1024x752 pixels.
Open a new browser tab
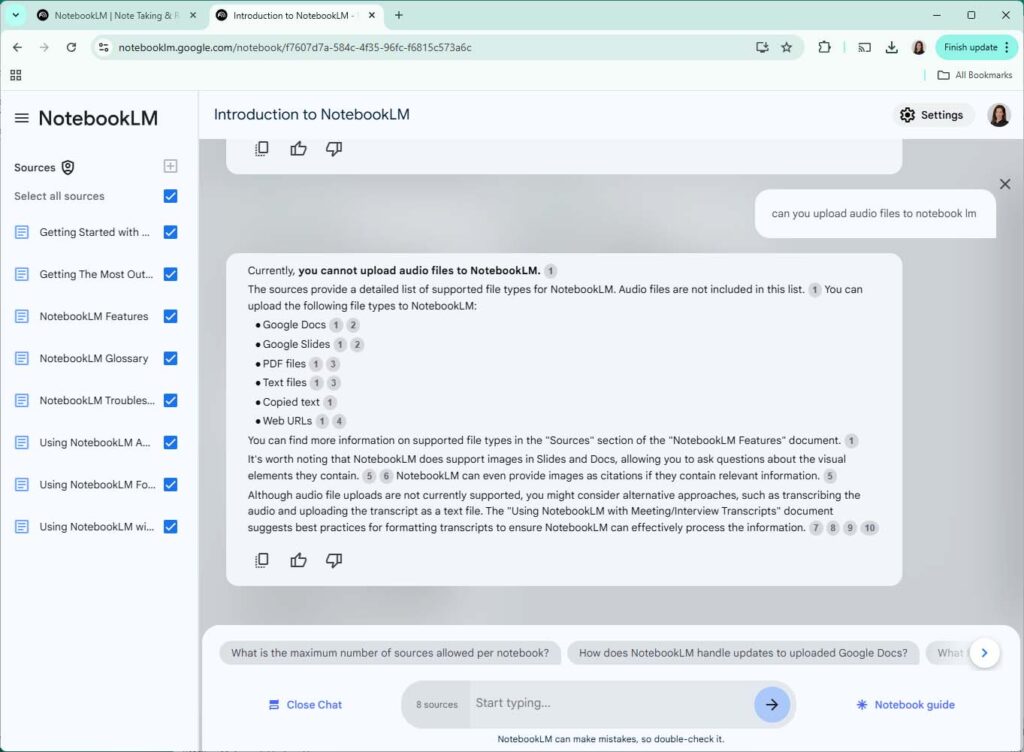click(398, 15)
